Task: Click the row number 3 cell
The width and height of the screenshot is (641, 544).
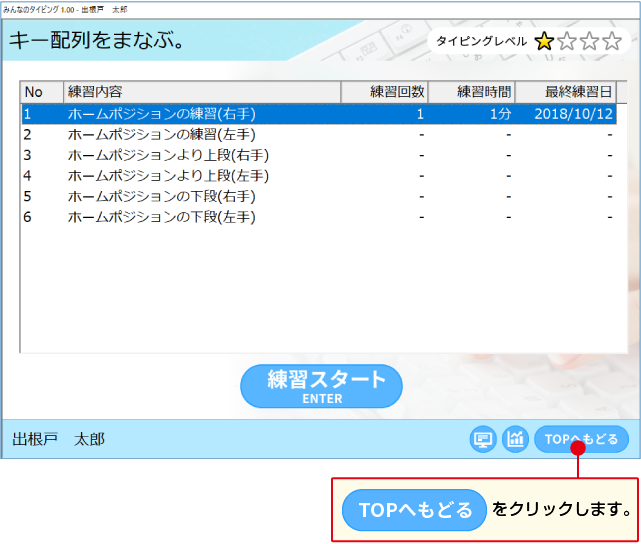Action: pyautogui.click(x=27, y=155)
